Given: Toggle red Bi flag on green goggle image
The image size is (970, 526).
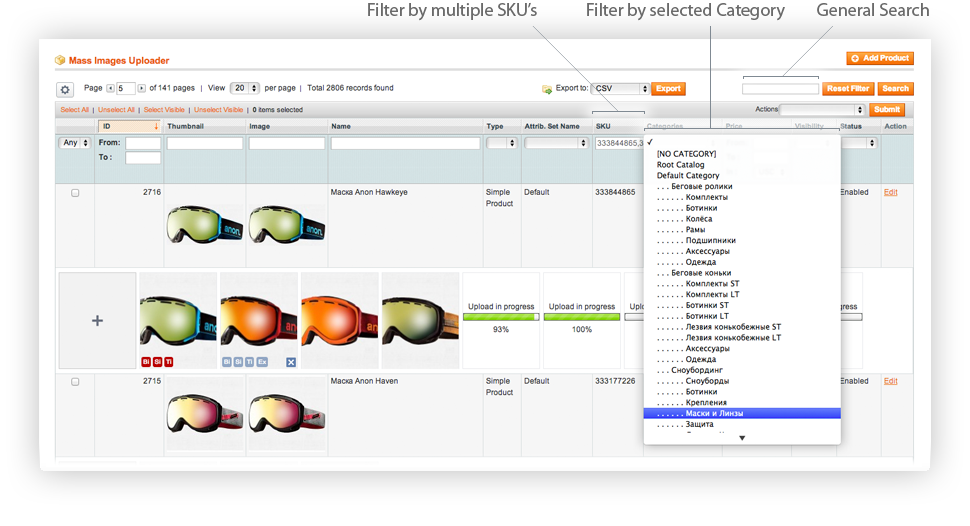Looking at the screenshot, I should [146, 361].
